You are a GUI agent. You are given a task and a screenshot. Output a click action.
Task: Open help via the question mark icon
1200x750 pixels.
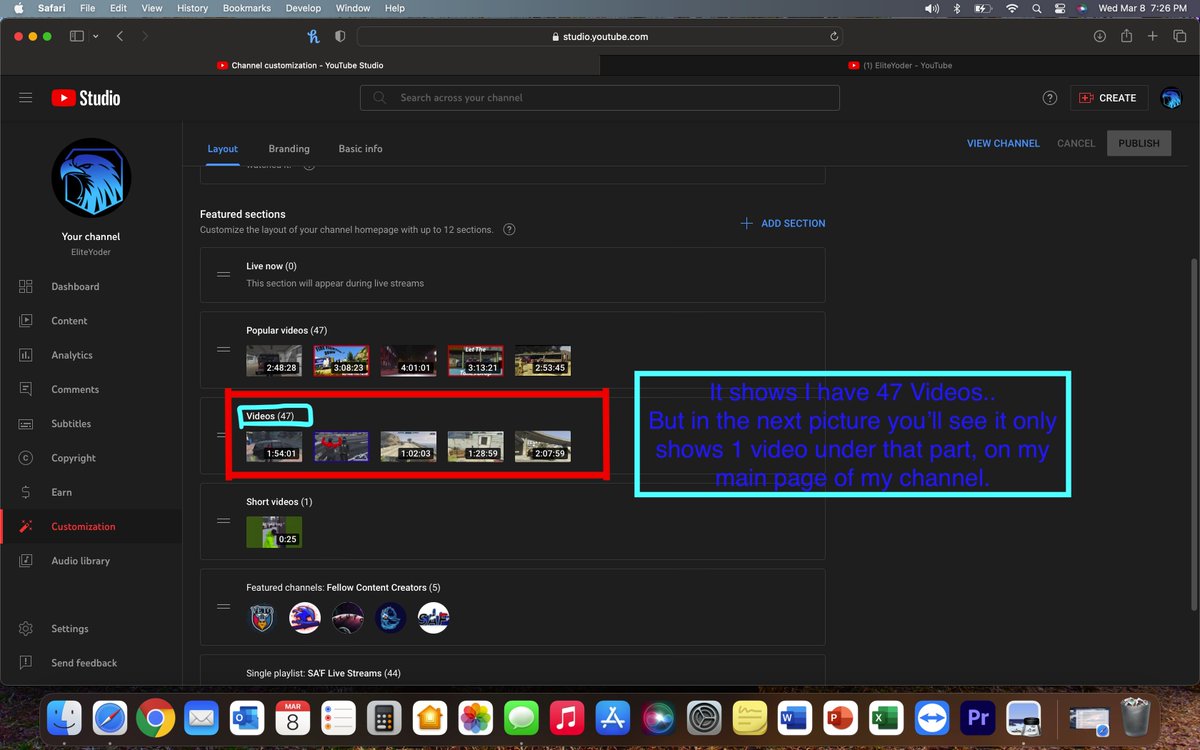point(1049,98)
